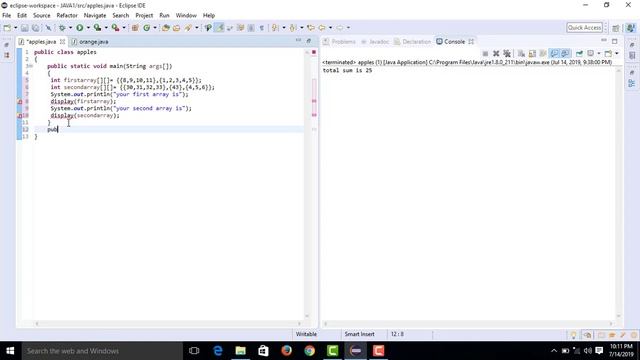Screen dimensions: 640x360
Task: Open Google Chrome from the taskbar
Action: [x=309, y=351]
